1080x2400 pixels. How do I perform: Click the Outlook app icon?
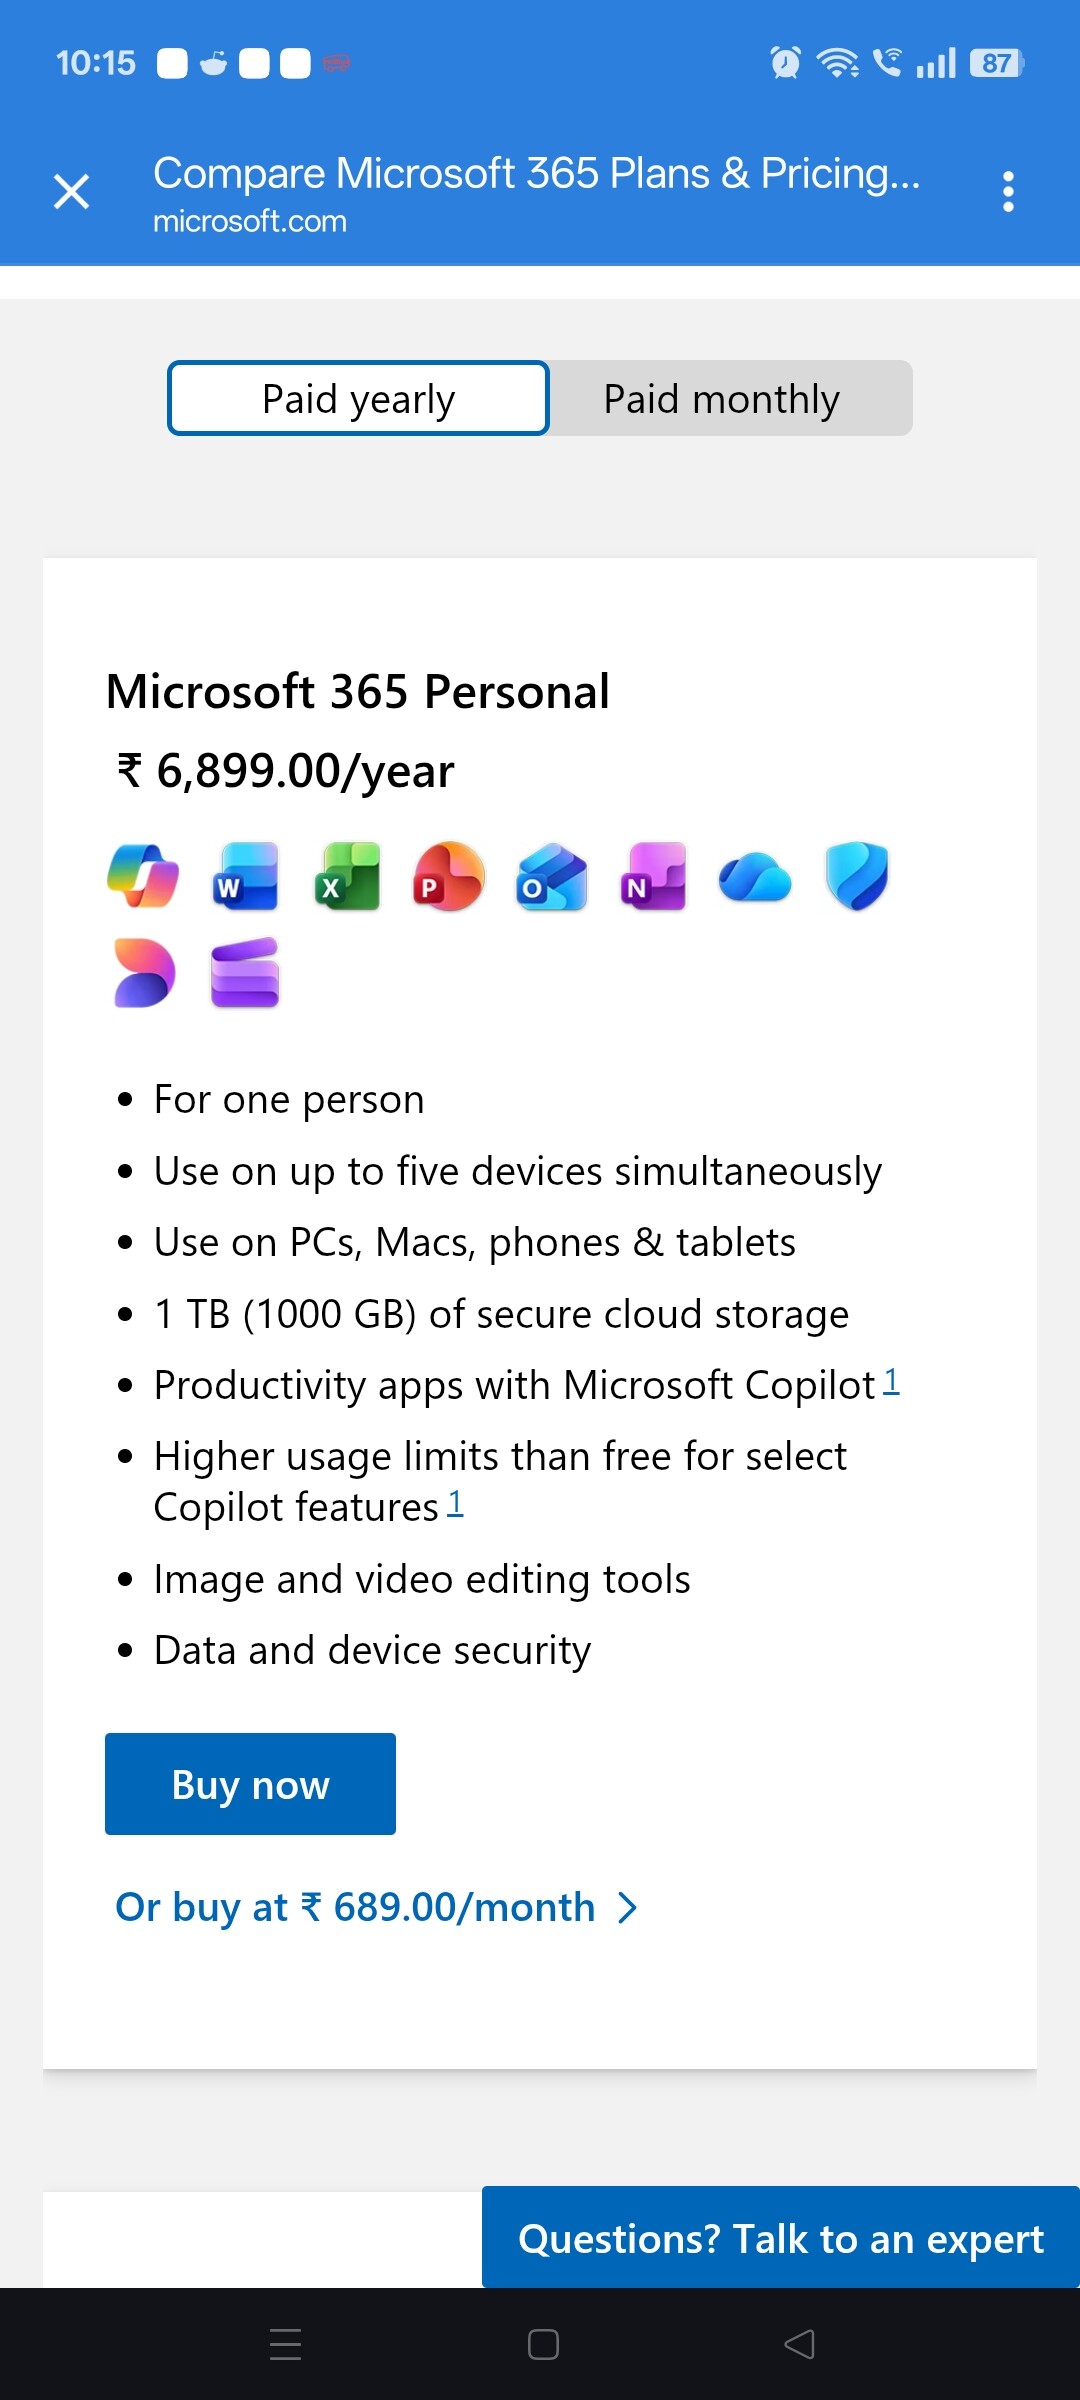click(551, 876)
